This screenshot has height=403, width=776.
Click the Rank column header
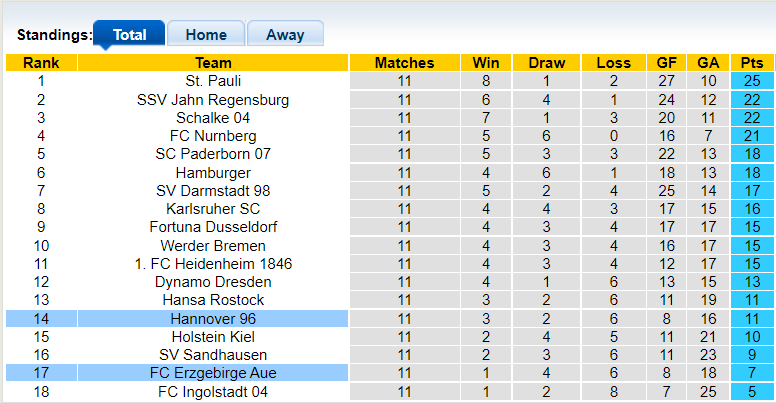pyautogui.click(x=41, y=63)
